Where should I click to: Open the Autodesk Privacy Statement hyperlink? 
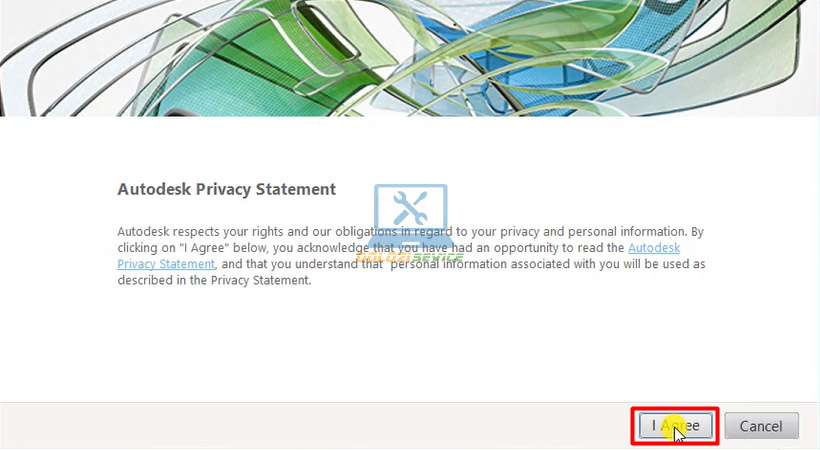[x=653, y=247]
